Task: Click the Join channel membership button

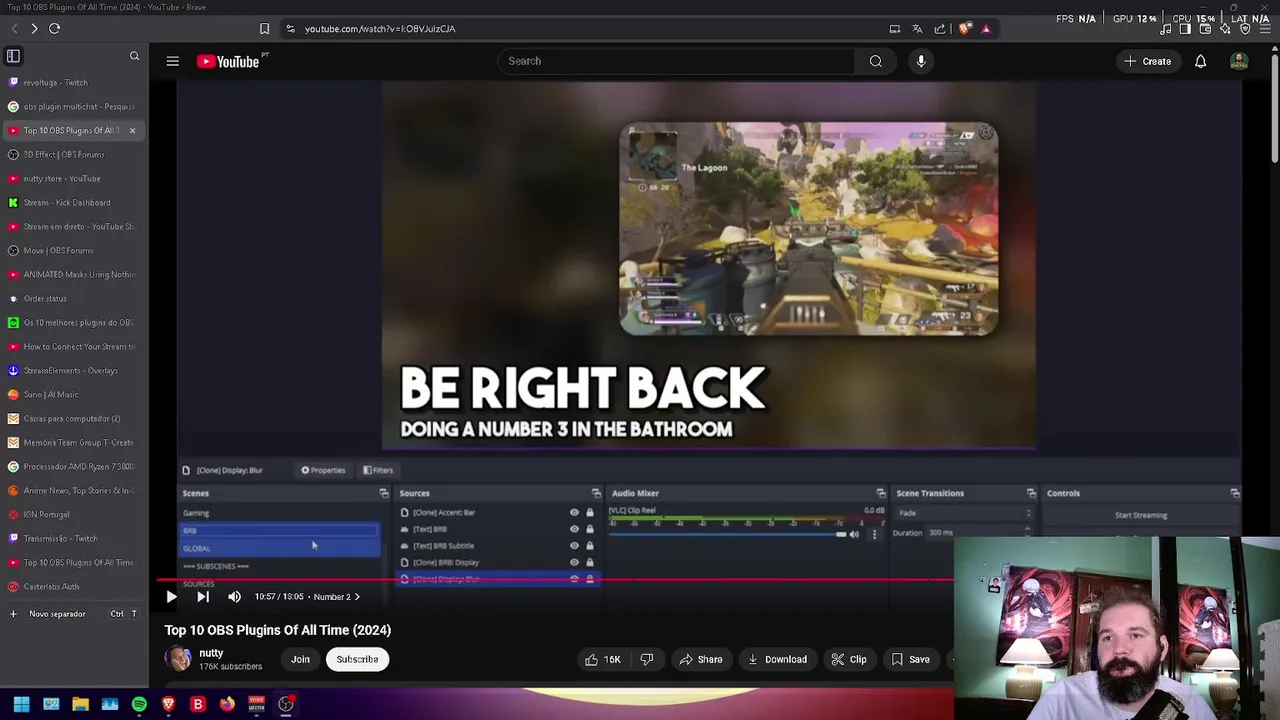Action: (x=300, y=660)
